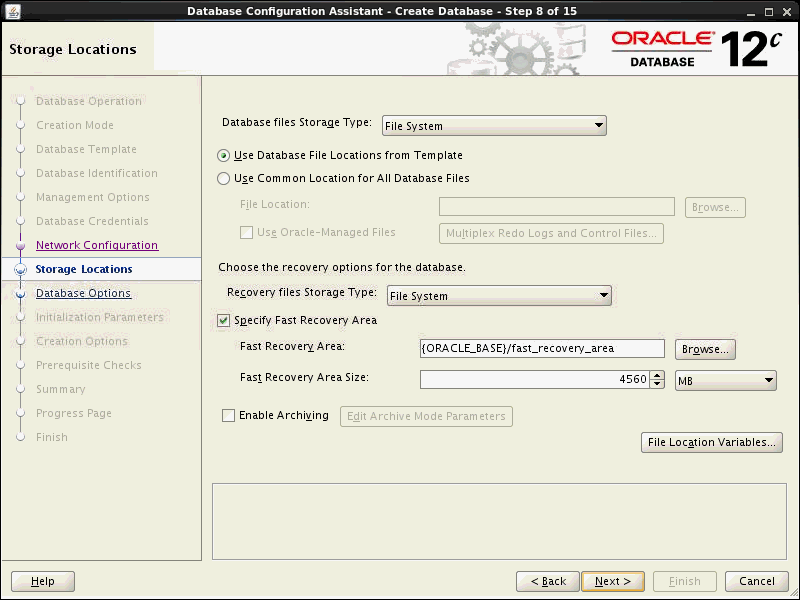The image size is (800, 600).
Task: Click the Storage Locations step bullet icon
Action: click(x=20, y=269)
